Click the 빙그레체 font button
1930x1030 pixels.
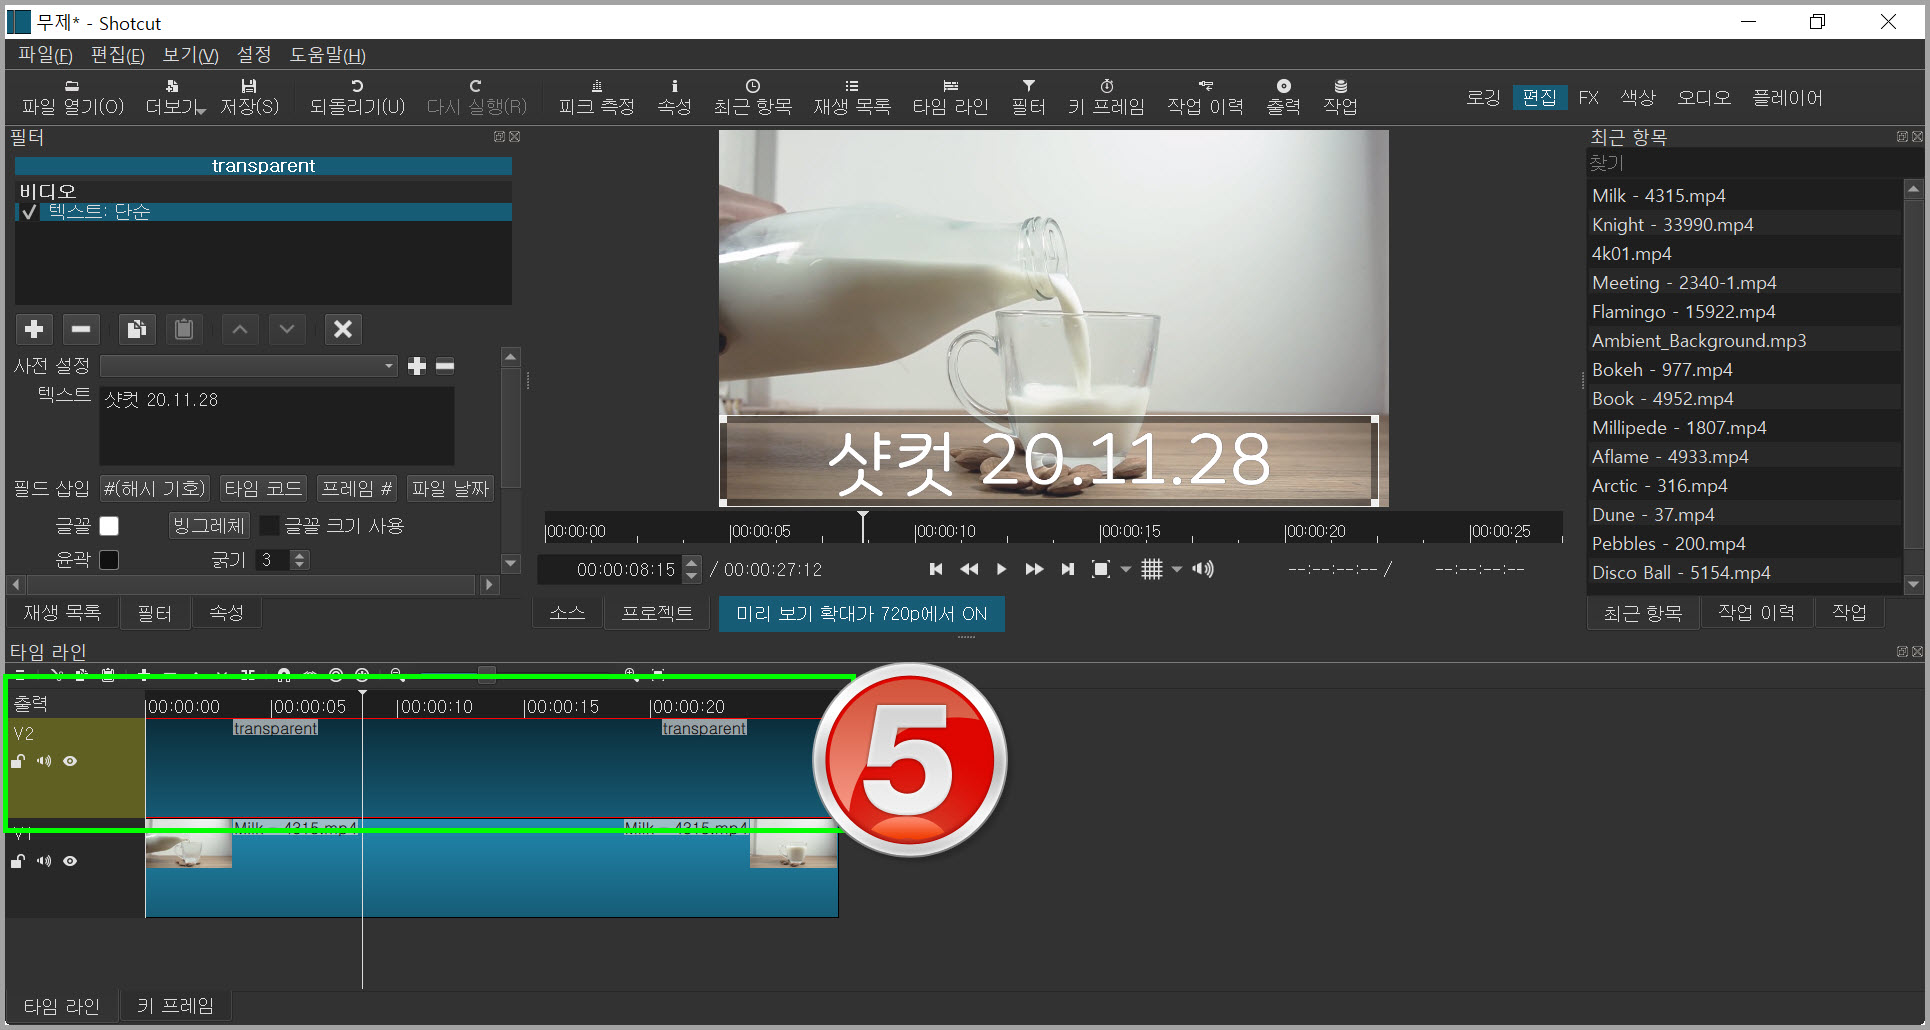pos(209,526)
